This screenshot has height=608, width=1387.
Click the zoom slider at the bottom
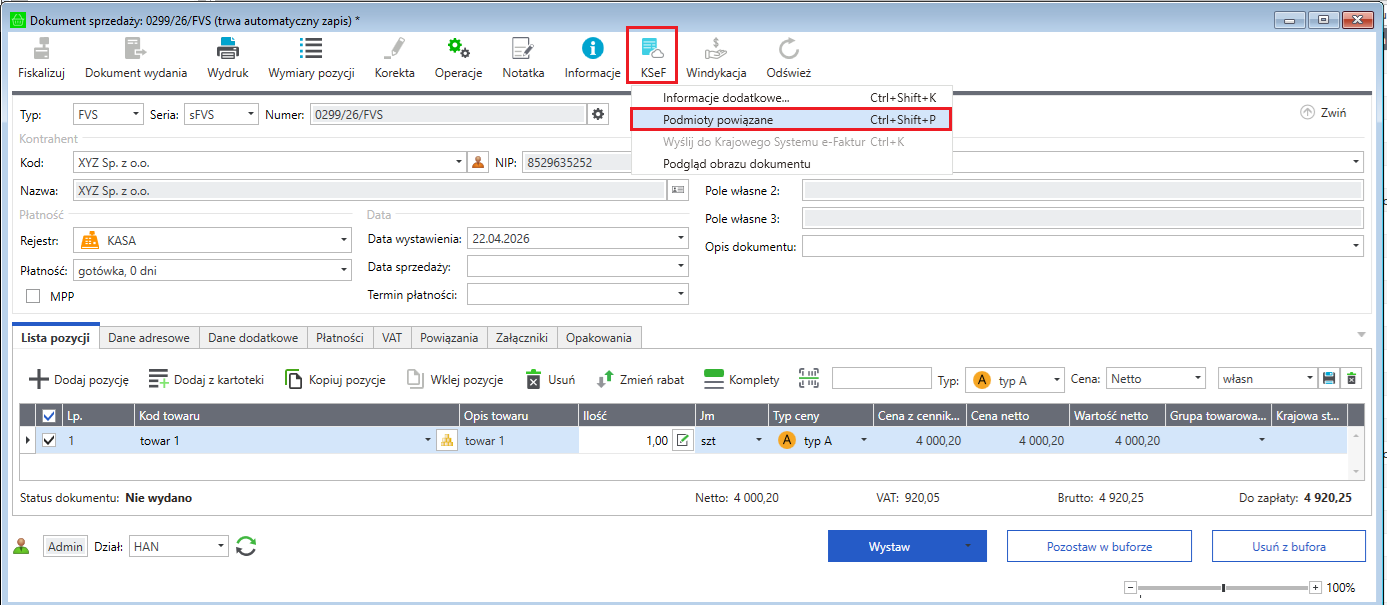click(1223, 588)
